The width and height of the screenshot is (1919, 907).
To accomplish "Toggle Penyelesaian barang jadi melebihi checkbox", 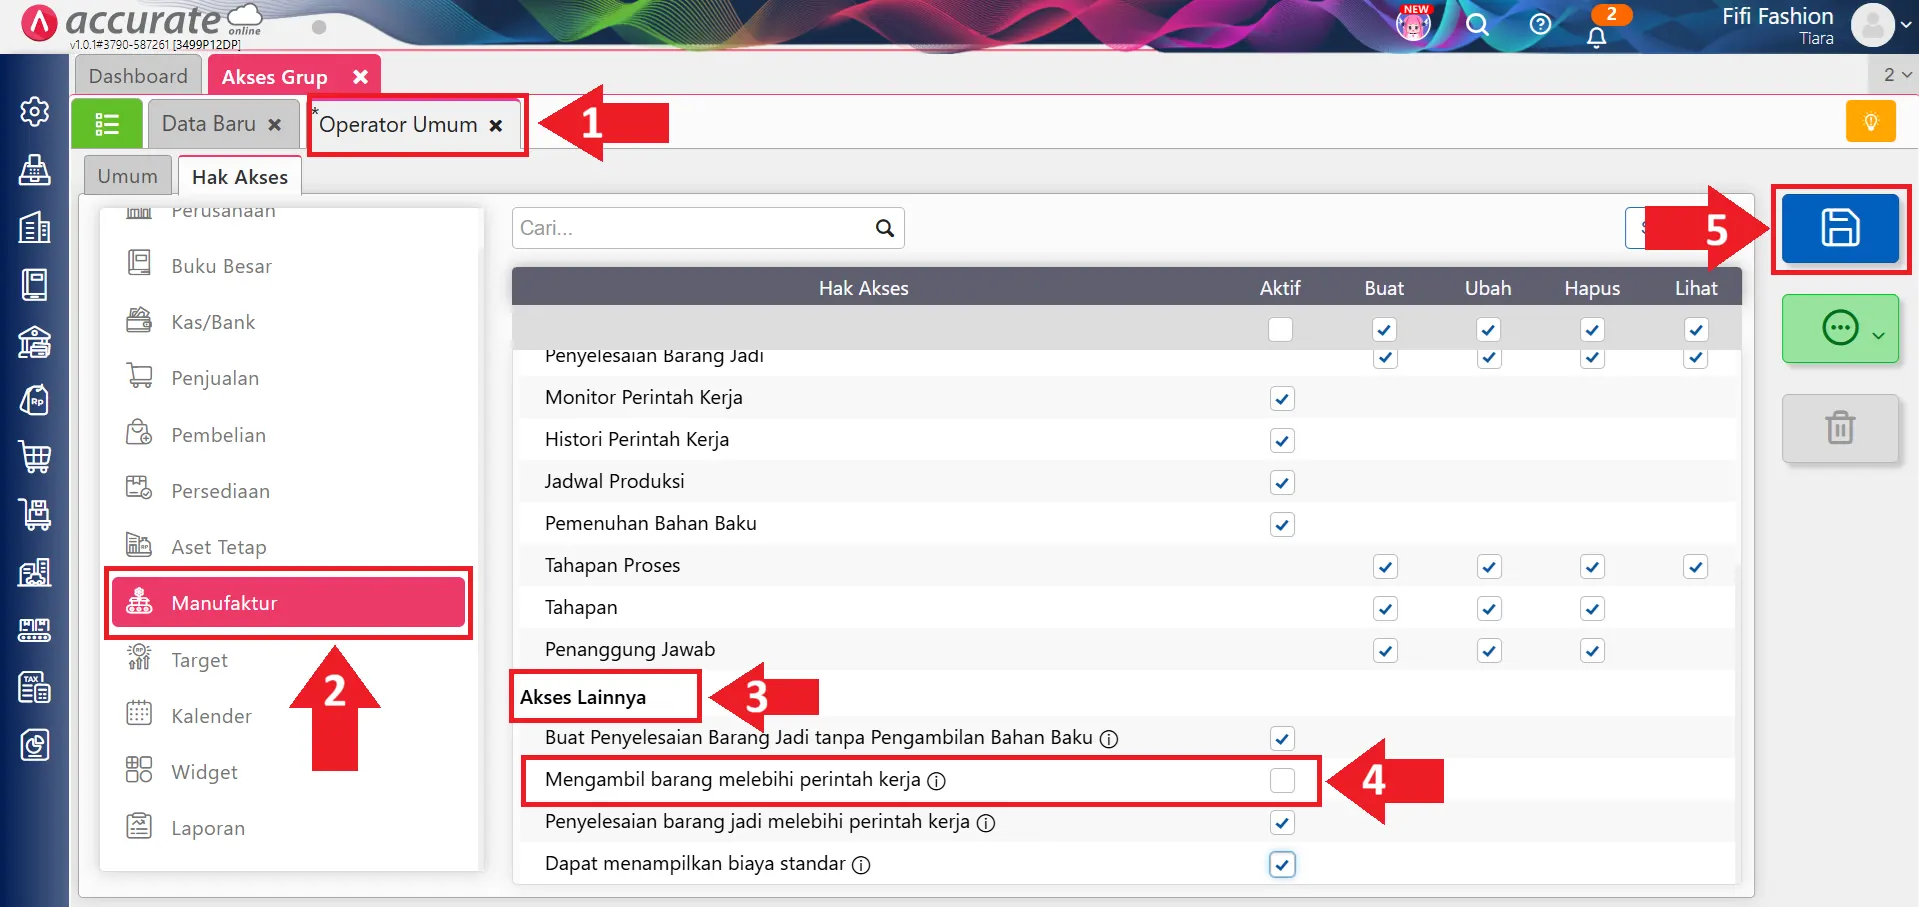I will click(1282, 822).
